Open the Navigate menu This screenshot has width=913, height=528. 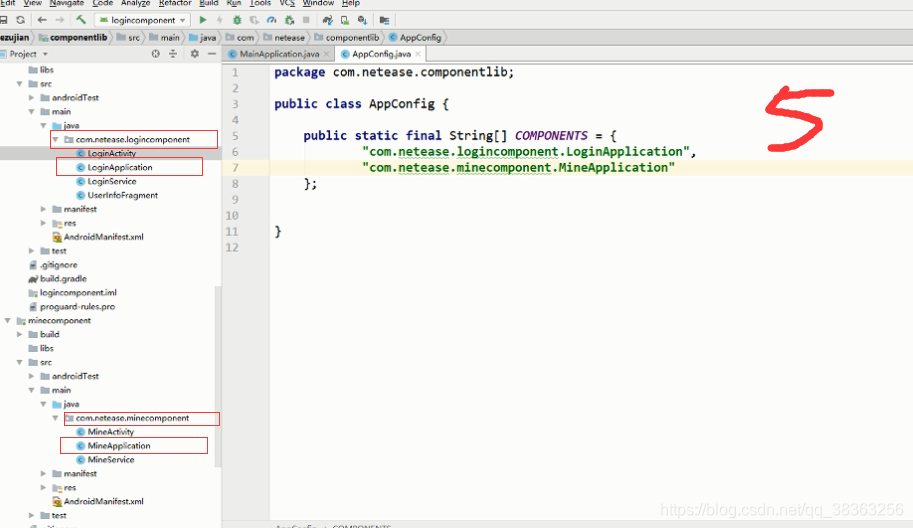66,3
